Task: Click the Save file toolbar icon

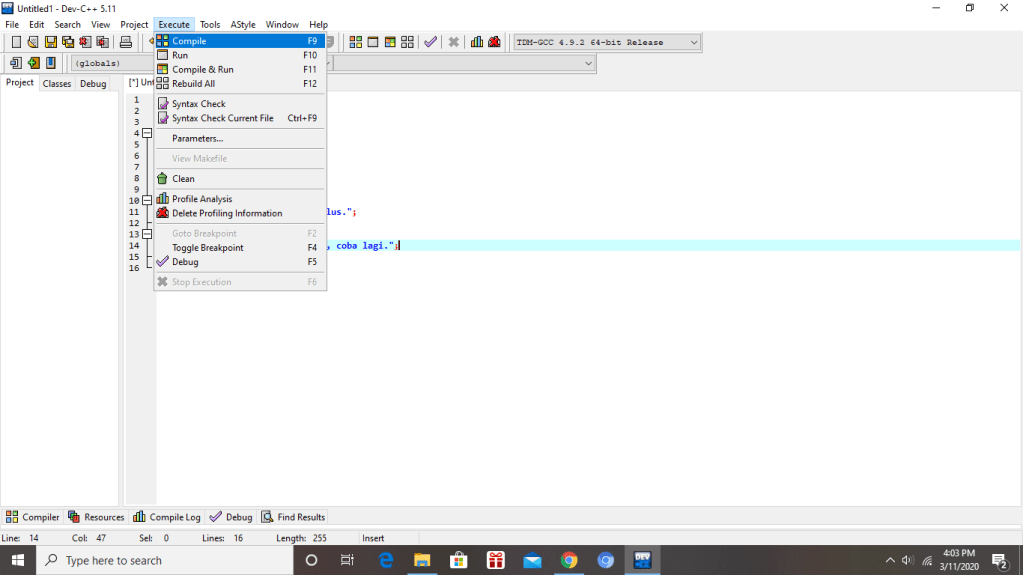Action: 50,42
